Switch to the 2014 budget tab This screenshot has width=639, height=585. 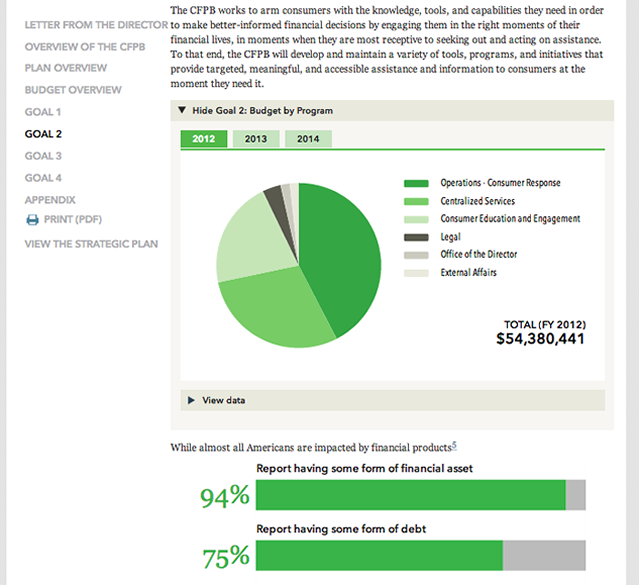pos(308,139)
